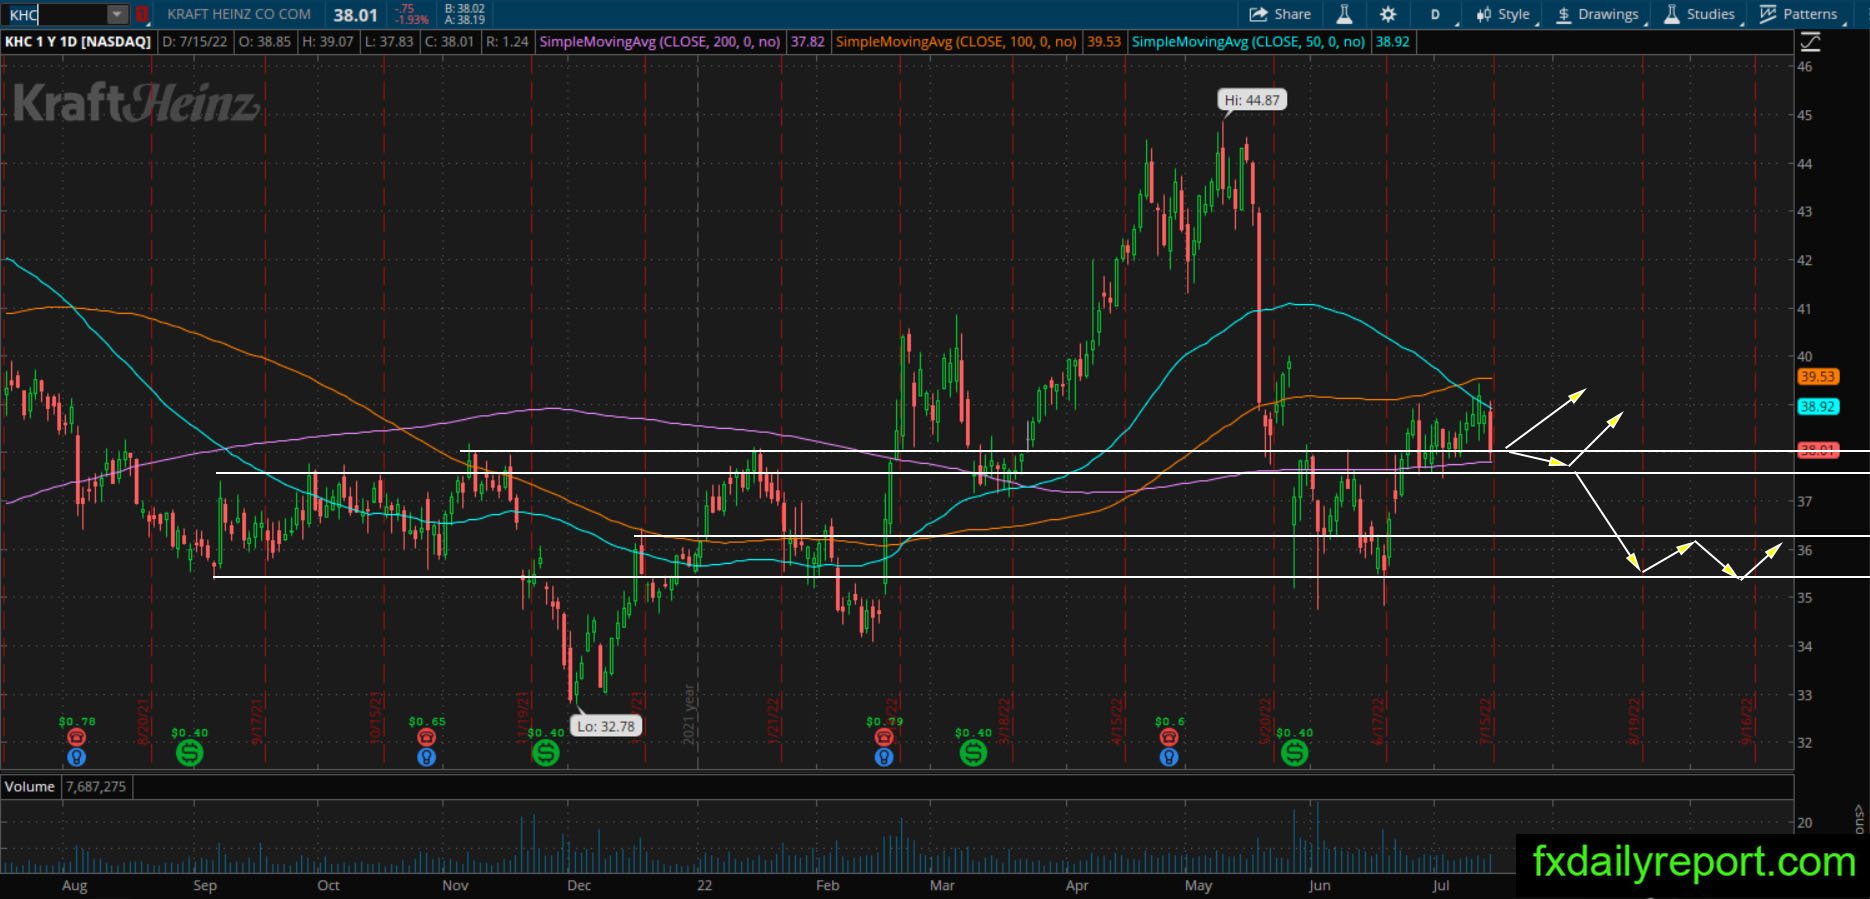Open the Studies menu

pos(1699,14)
